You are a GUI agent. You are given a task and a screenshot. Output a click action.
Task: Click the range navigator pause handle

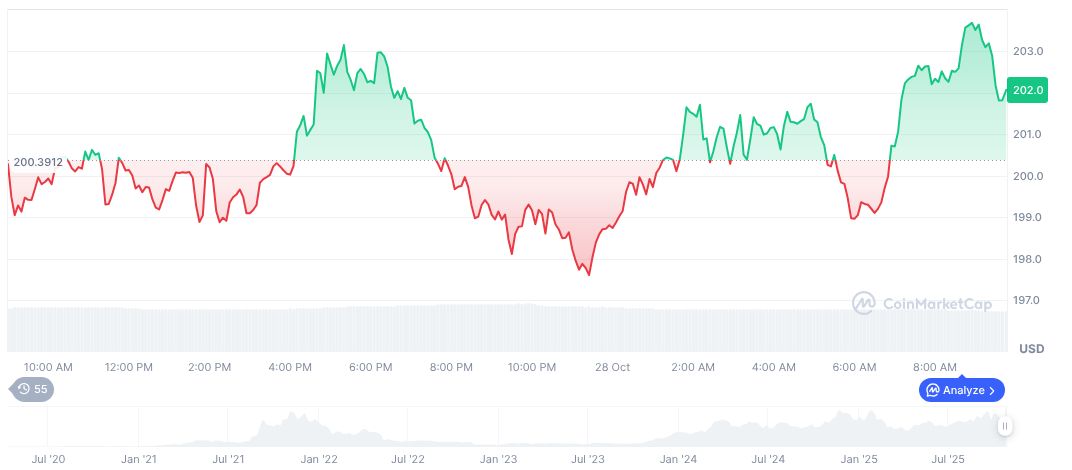pos(1004,426)
